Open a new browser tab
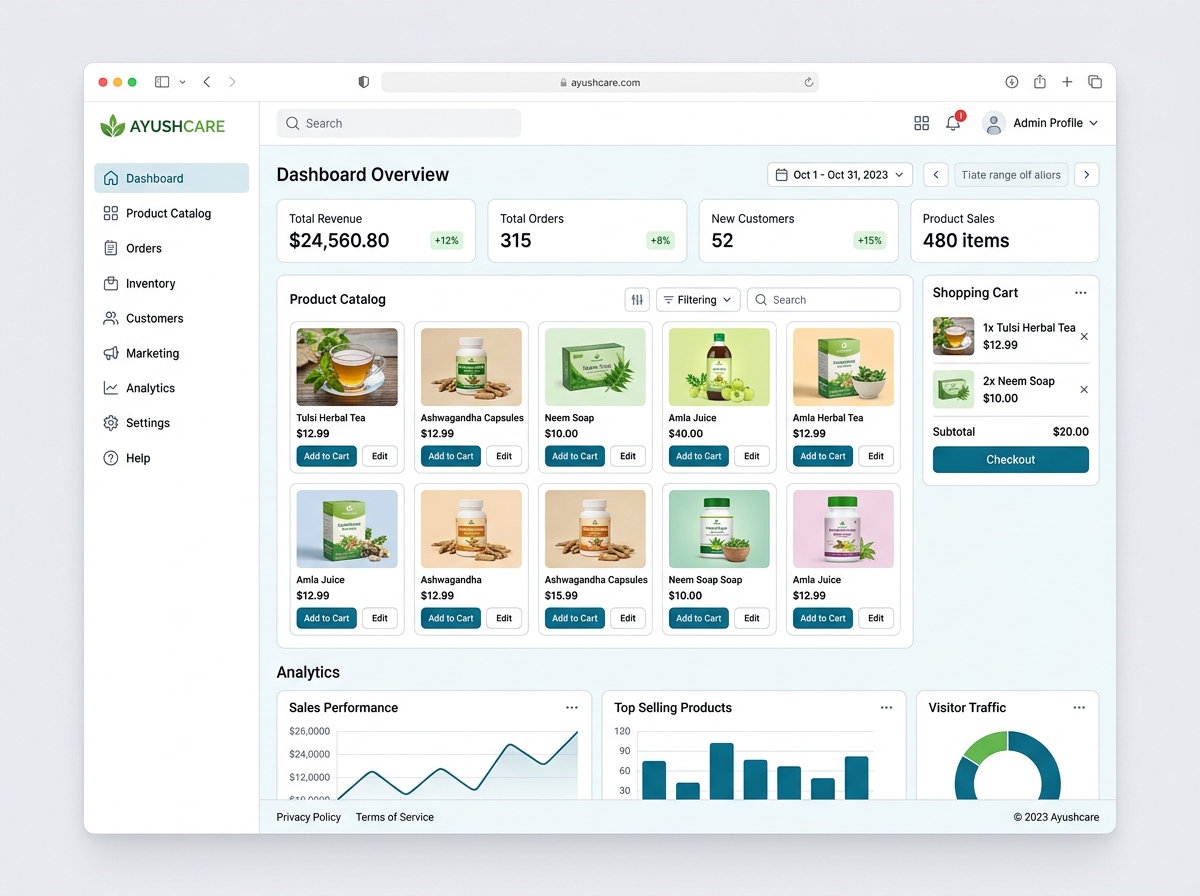The image size is (1200, 896). coord(1067,82)
